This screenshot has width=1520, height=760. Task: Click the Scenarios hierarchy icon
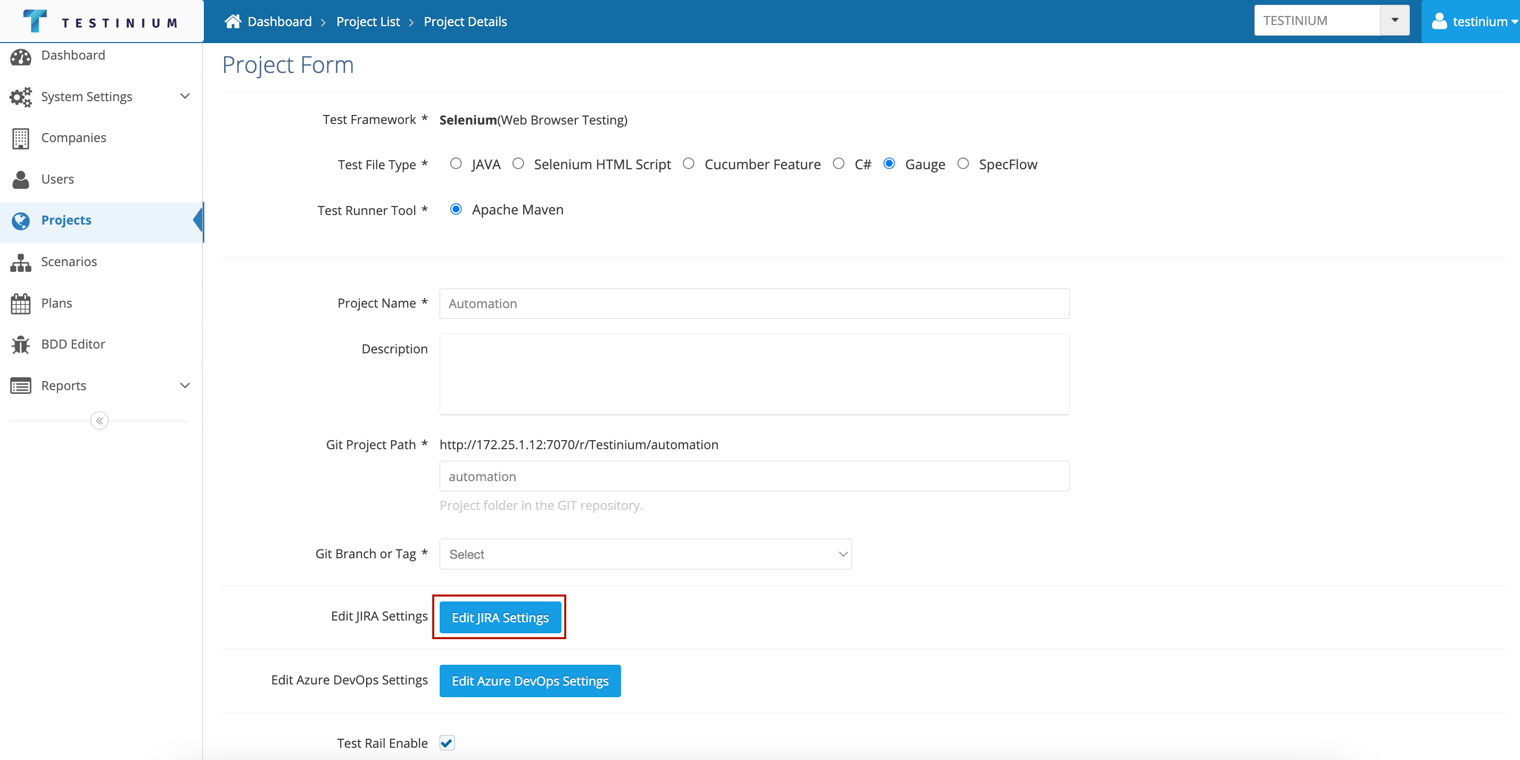click(x=20, y=262)
